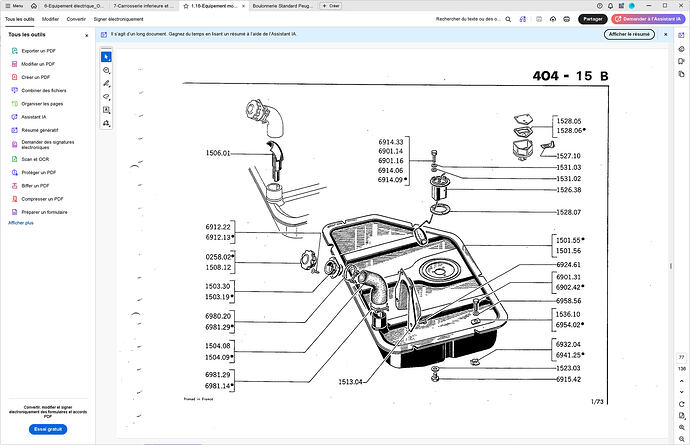Open the notifications bell icon
The height and width of the screenshot is (445, 690).
coord(610,6)
